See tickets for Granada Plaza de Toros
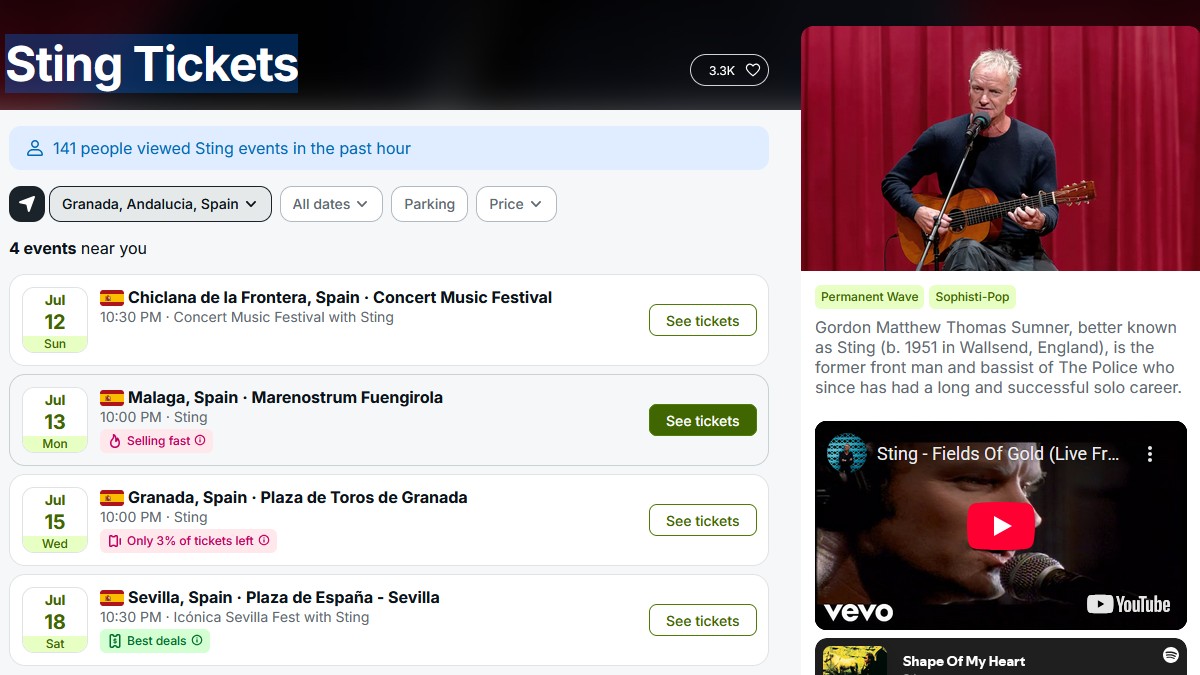 tap(702, 521)
